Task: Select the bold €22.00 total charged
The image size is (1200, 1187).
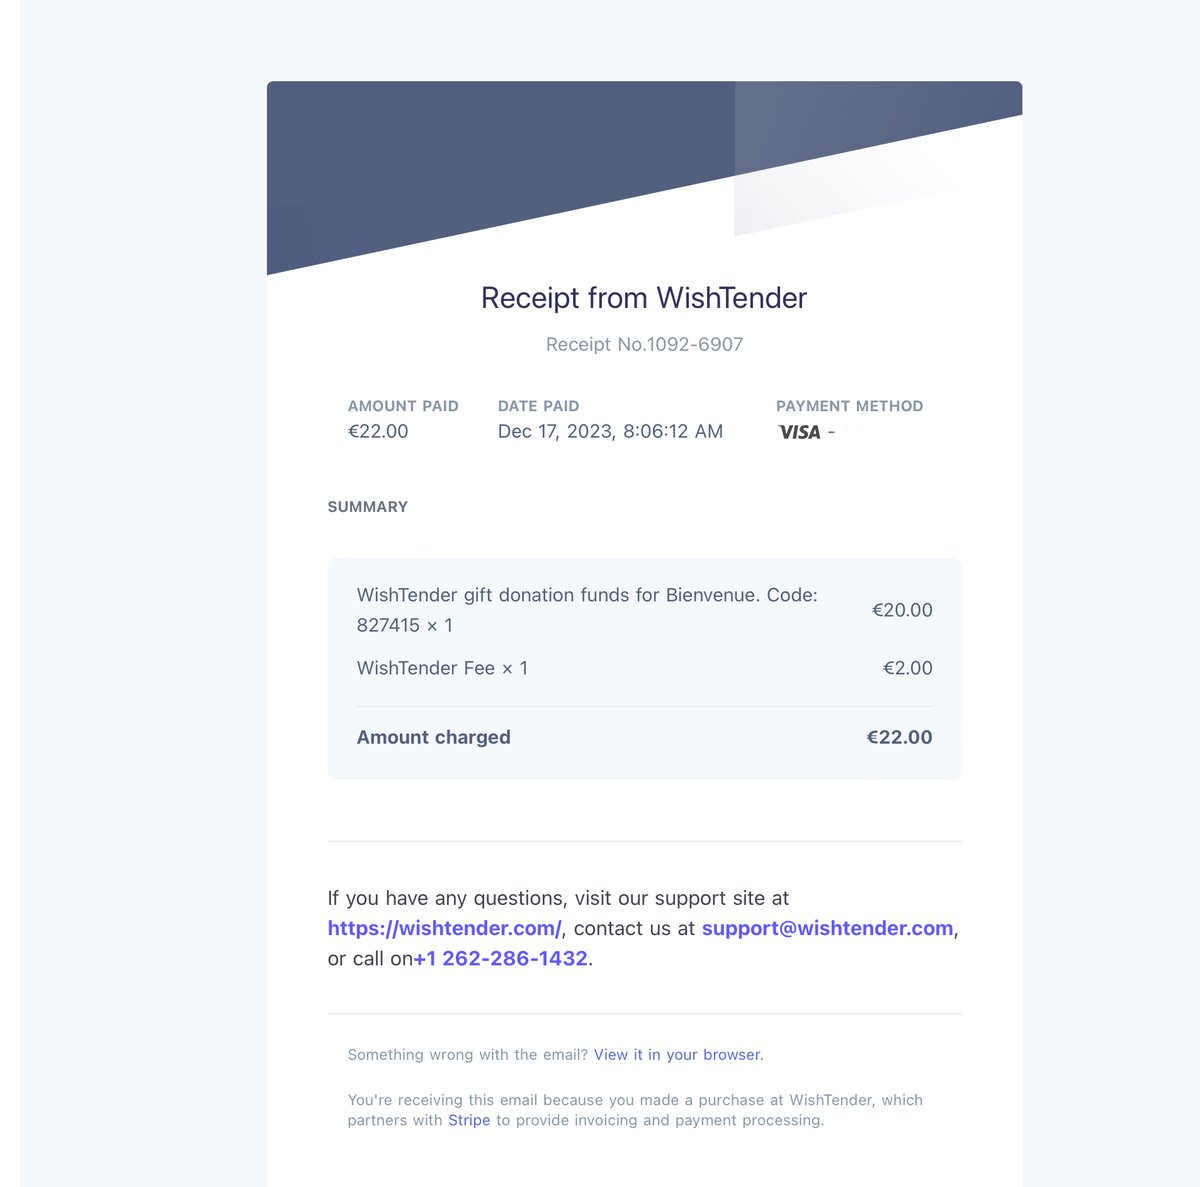Action: pyautogui.click(x=899, y=737)
